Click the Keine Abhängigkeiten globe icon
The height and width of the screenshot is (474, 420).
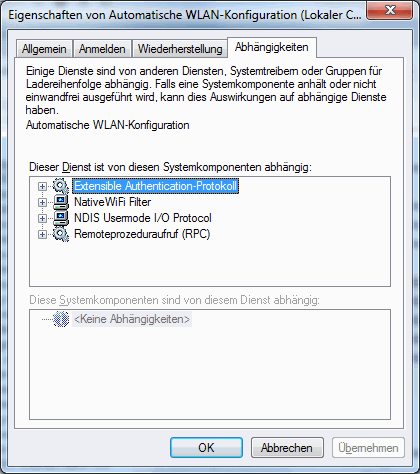point(61,319)
